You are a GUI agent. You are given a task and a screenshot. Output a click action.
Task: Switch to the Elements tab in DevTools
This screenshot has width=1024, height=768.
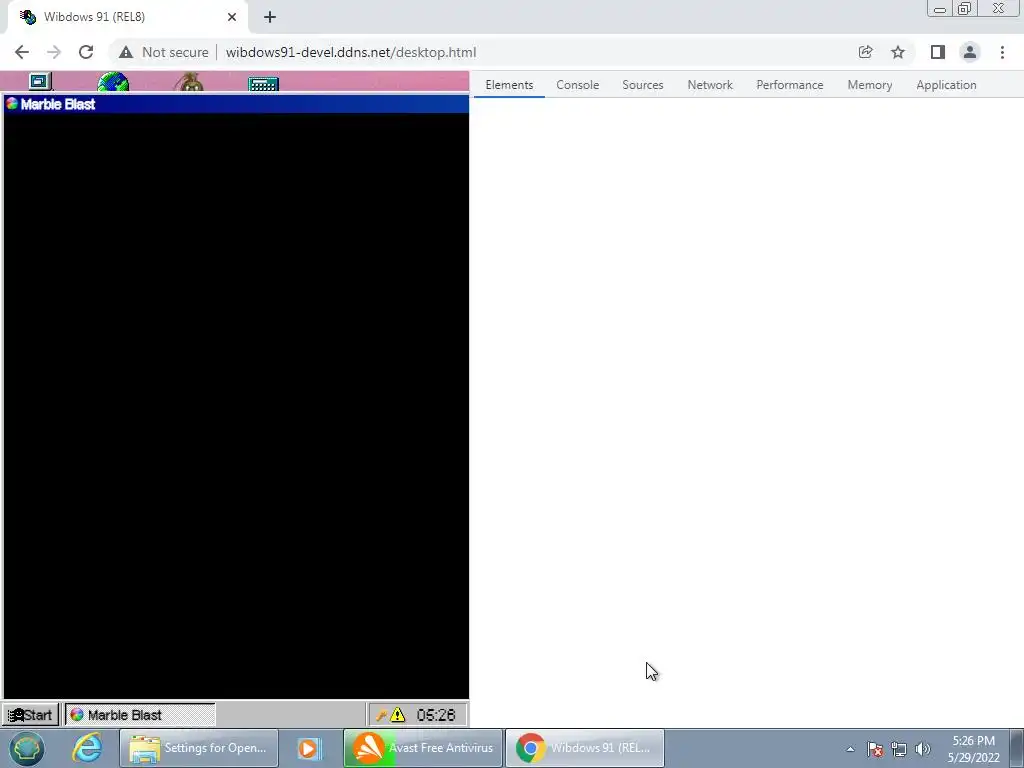pyautogui.click(x=509, y=85)
